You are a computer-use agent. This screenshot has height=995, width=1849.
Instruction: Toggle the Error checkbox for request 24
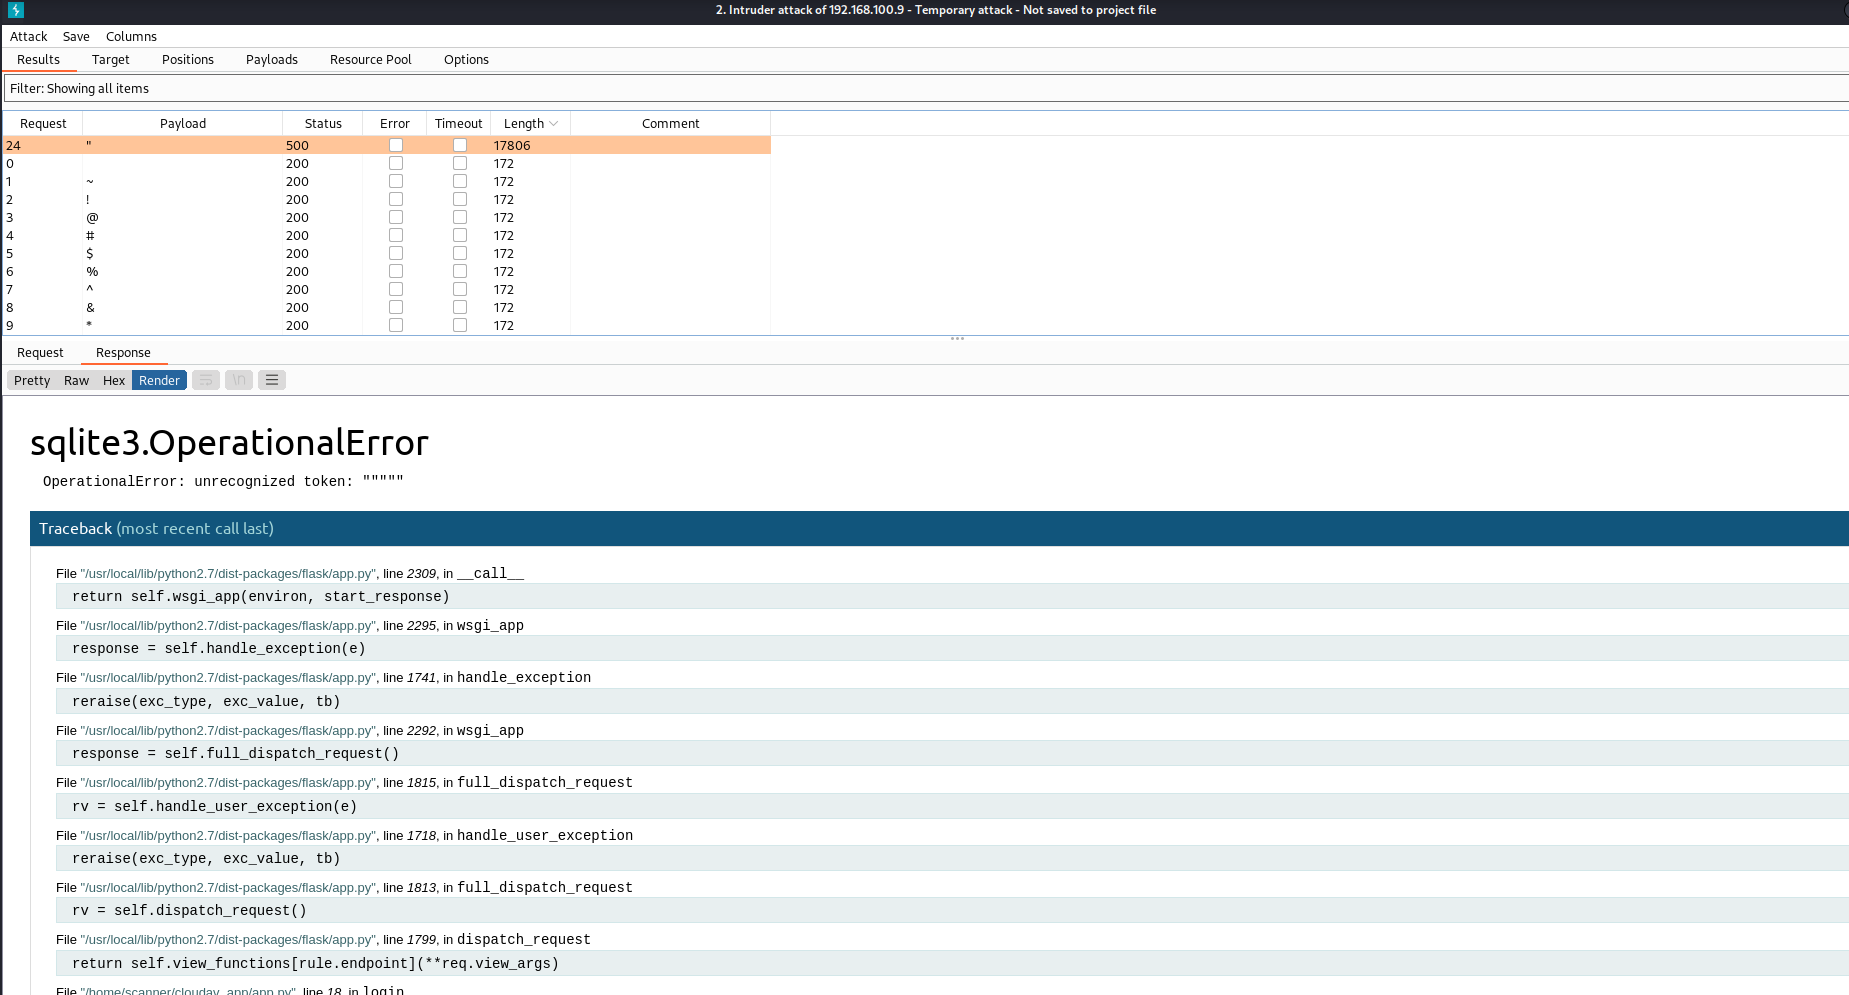pyautogui.click(x=396, y=145)
